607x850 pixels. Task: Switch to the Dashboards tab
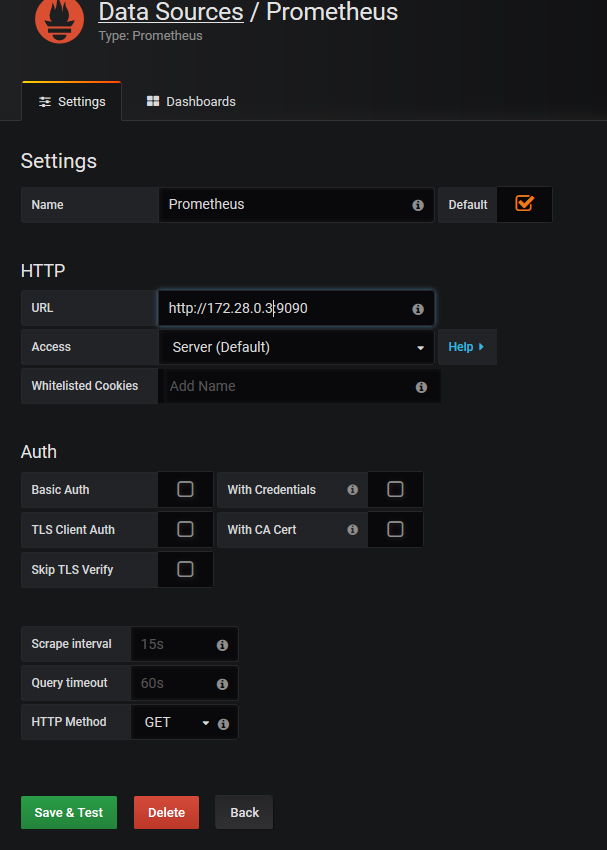click(x=191, y=101)
